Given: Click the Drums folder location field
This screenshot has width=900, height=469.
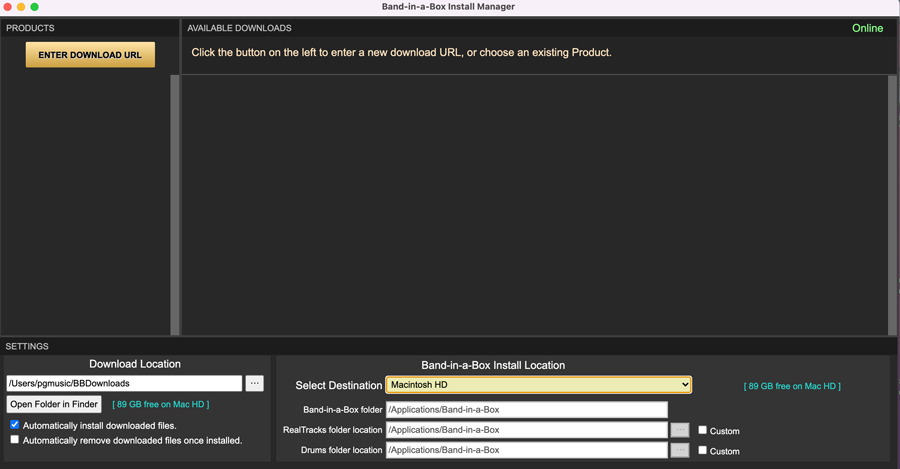Looking at the screenshot, I should (527, 450).
